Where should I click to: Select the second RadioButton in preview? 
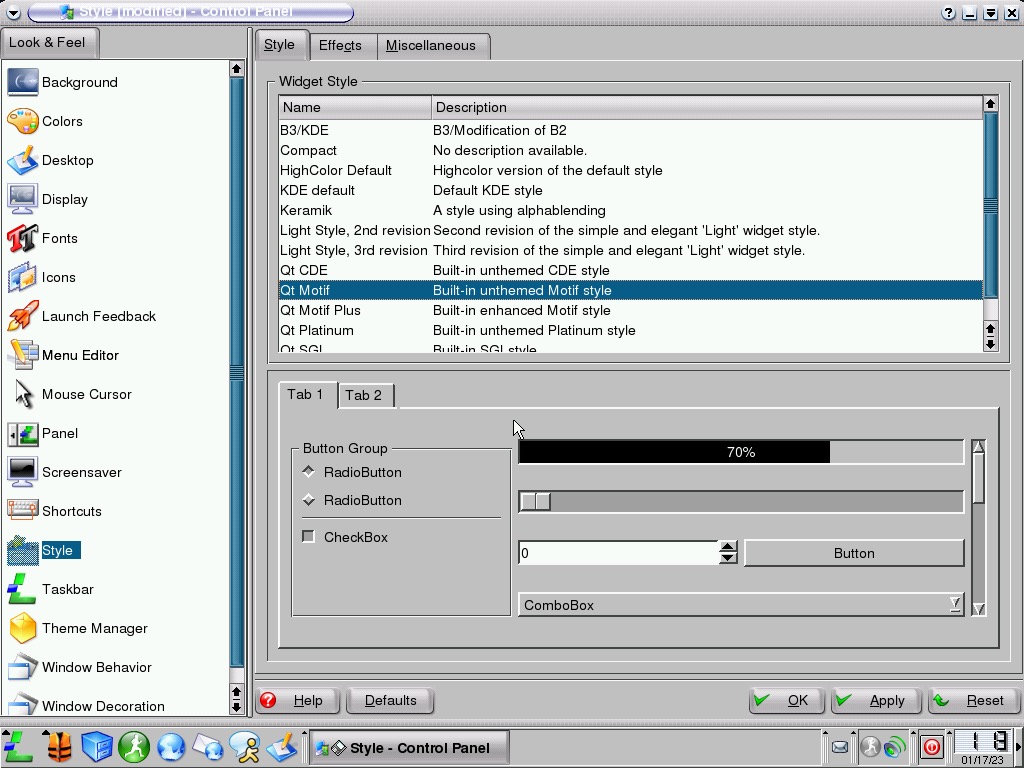309,500
